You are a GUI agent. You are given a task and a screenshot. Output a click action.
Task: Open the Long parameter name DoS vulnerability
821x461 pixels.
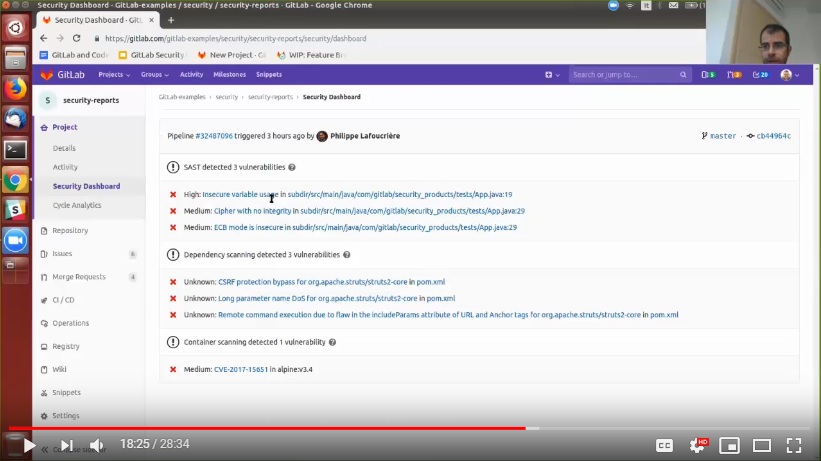318,299
